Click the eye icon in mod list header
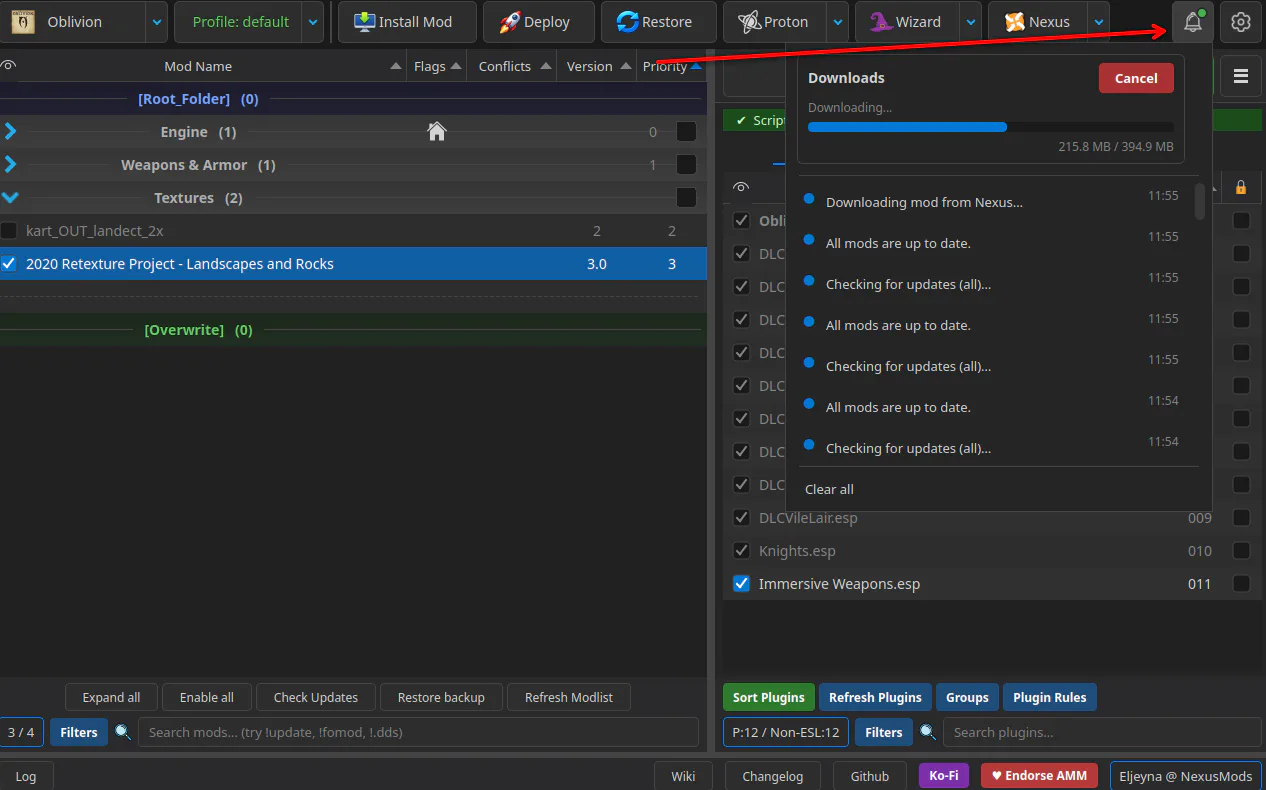The image size is (1266, 790). tap(9, 66)
